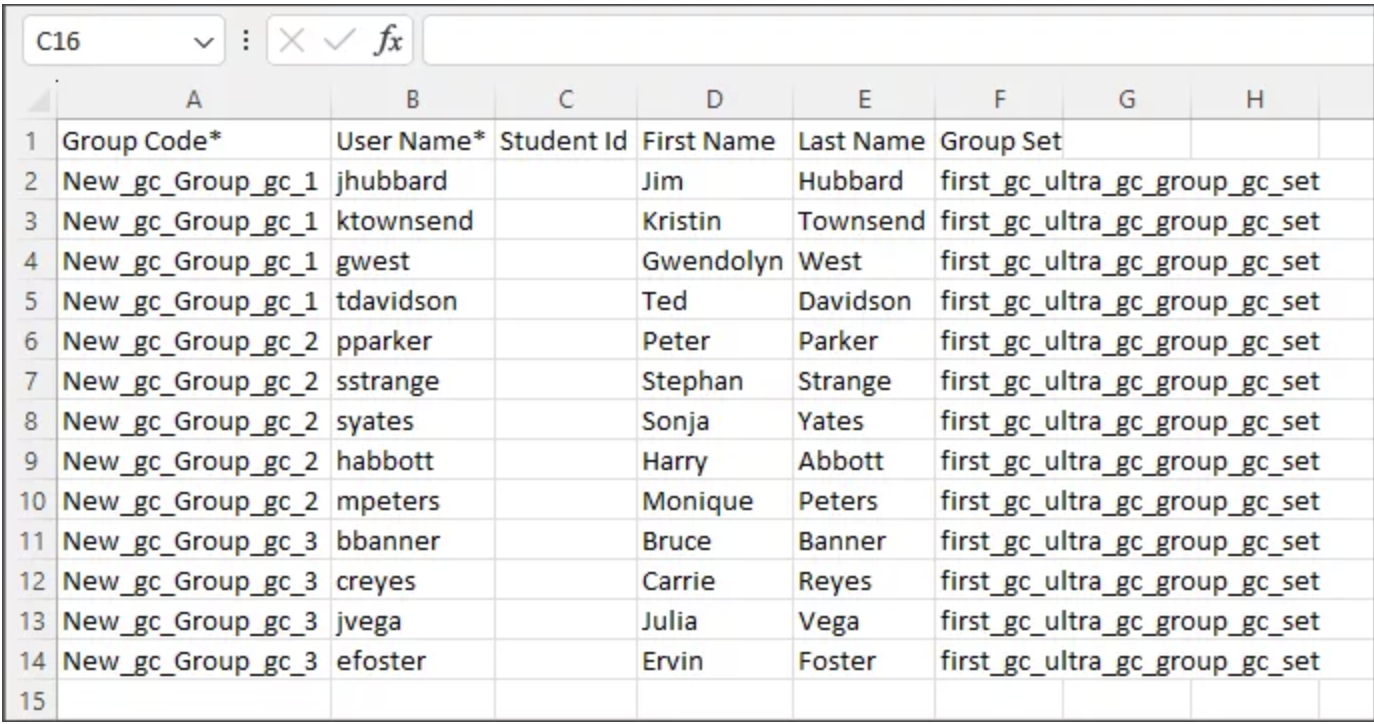Select row 1 header
Viewport: 1374px width, 724px height.
pos(28,142)
